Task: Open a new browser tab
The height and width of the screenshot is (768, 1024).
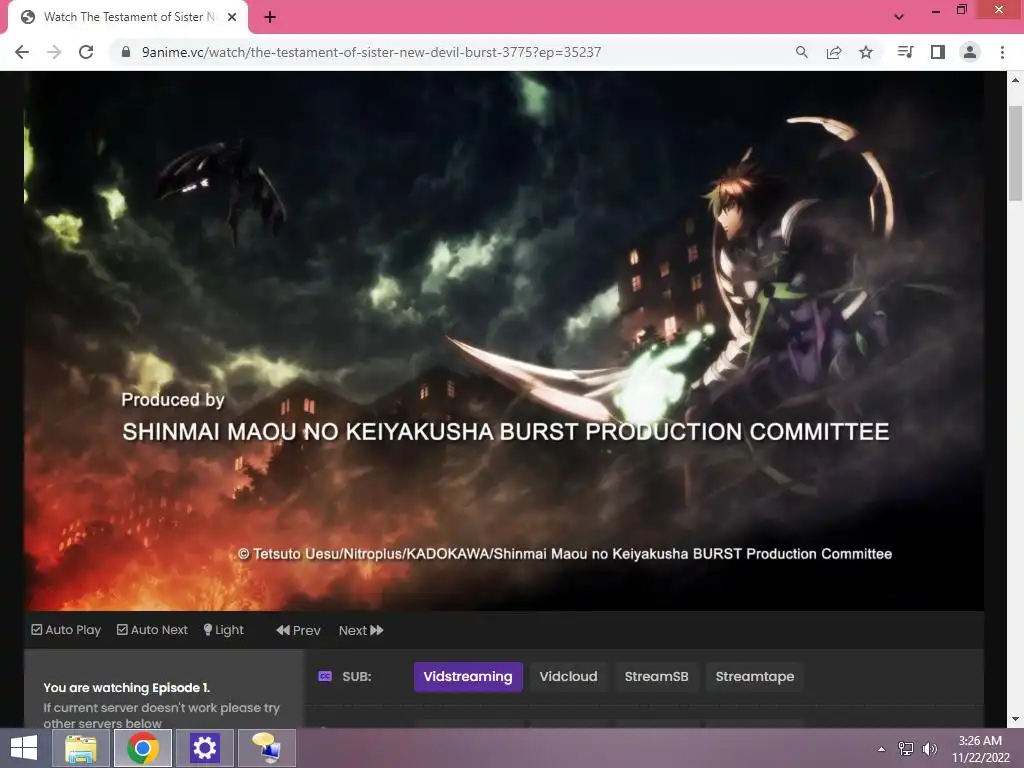Action: click(270, 17)
